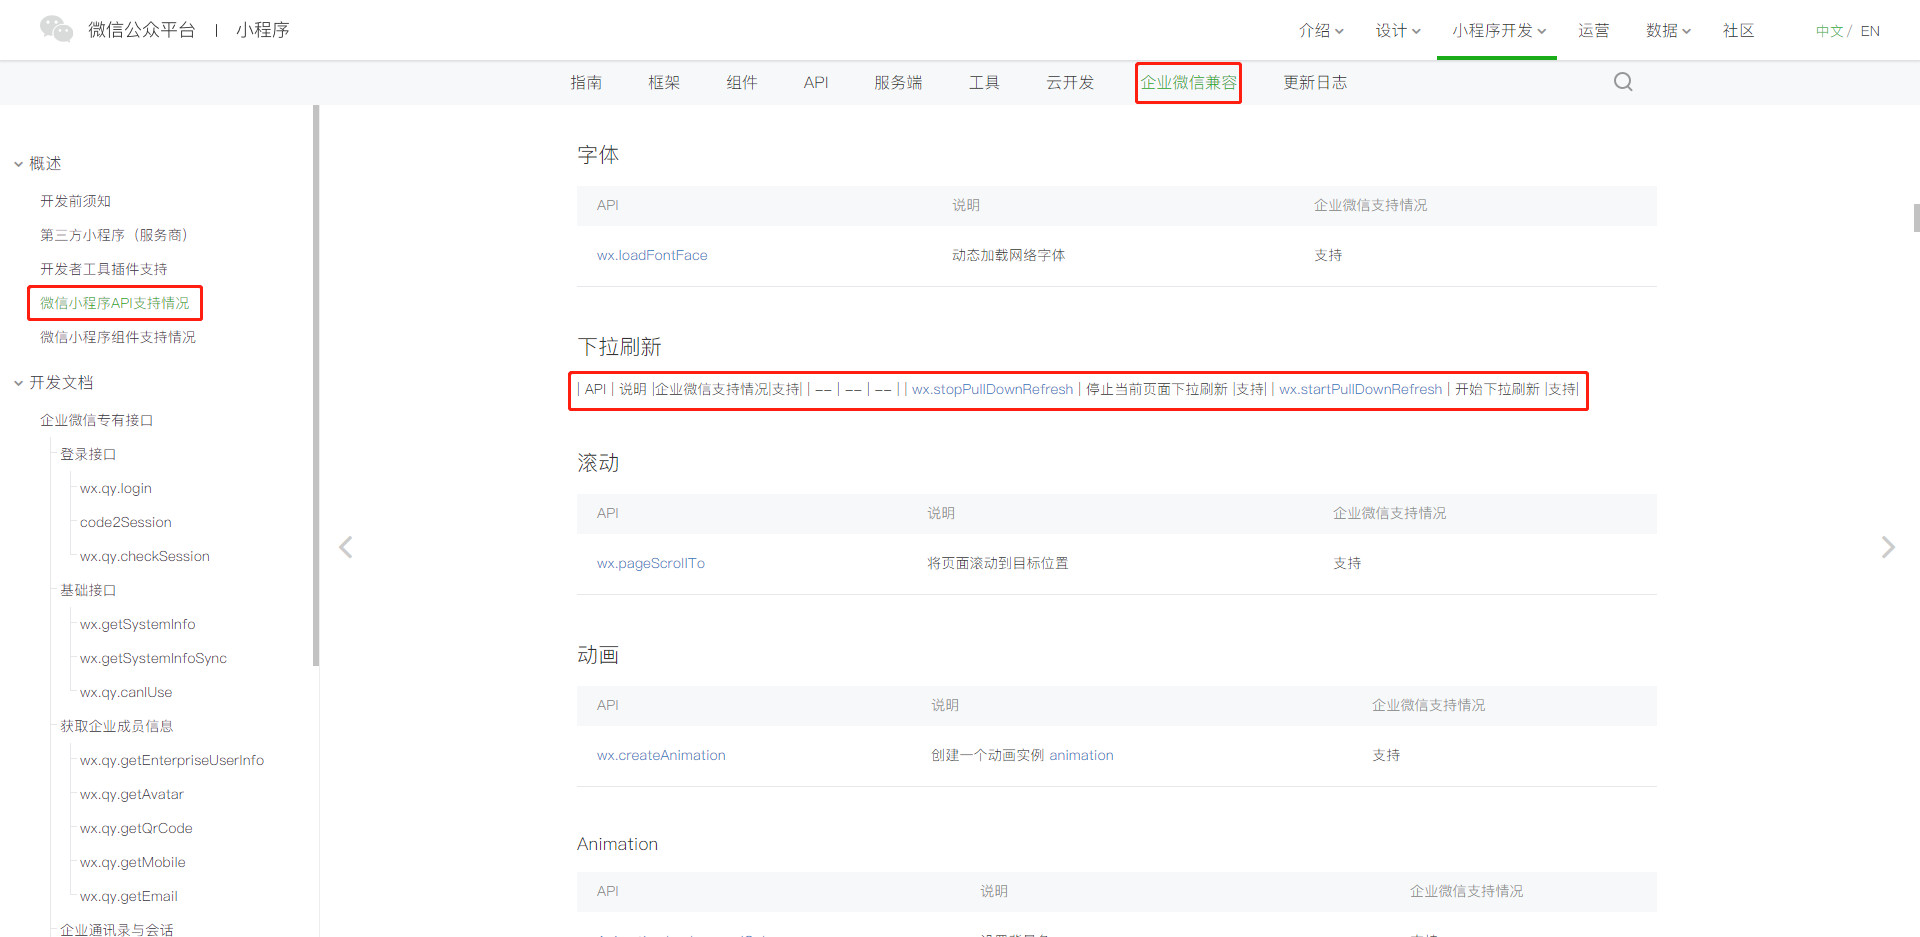Expand the 介绍 dropdown menu
1920x937 pixels.
tap(1321, 31)
